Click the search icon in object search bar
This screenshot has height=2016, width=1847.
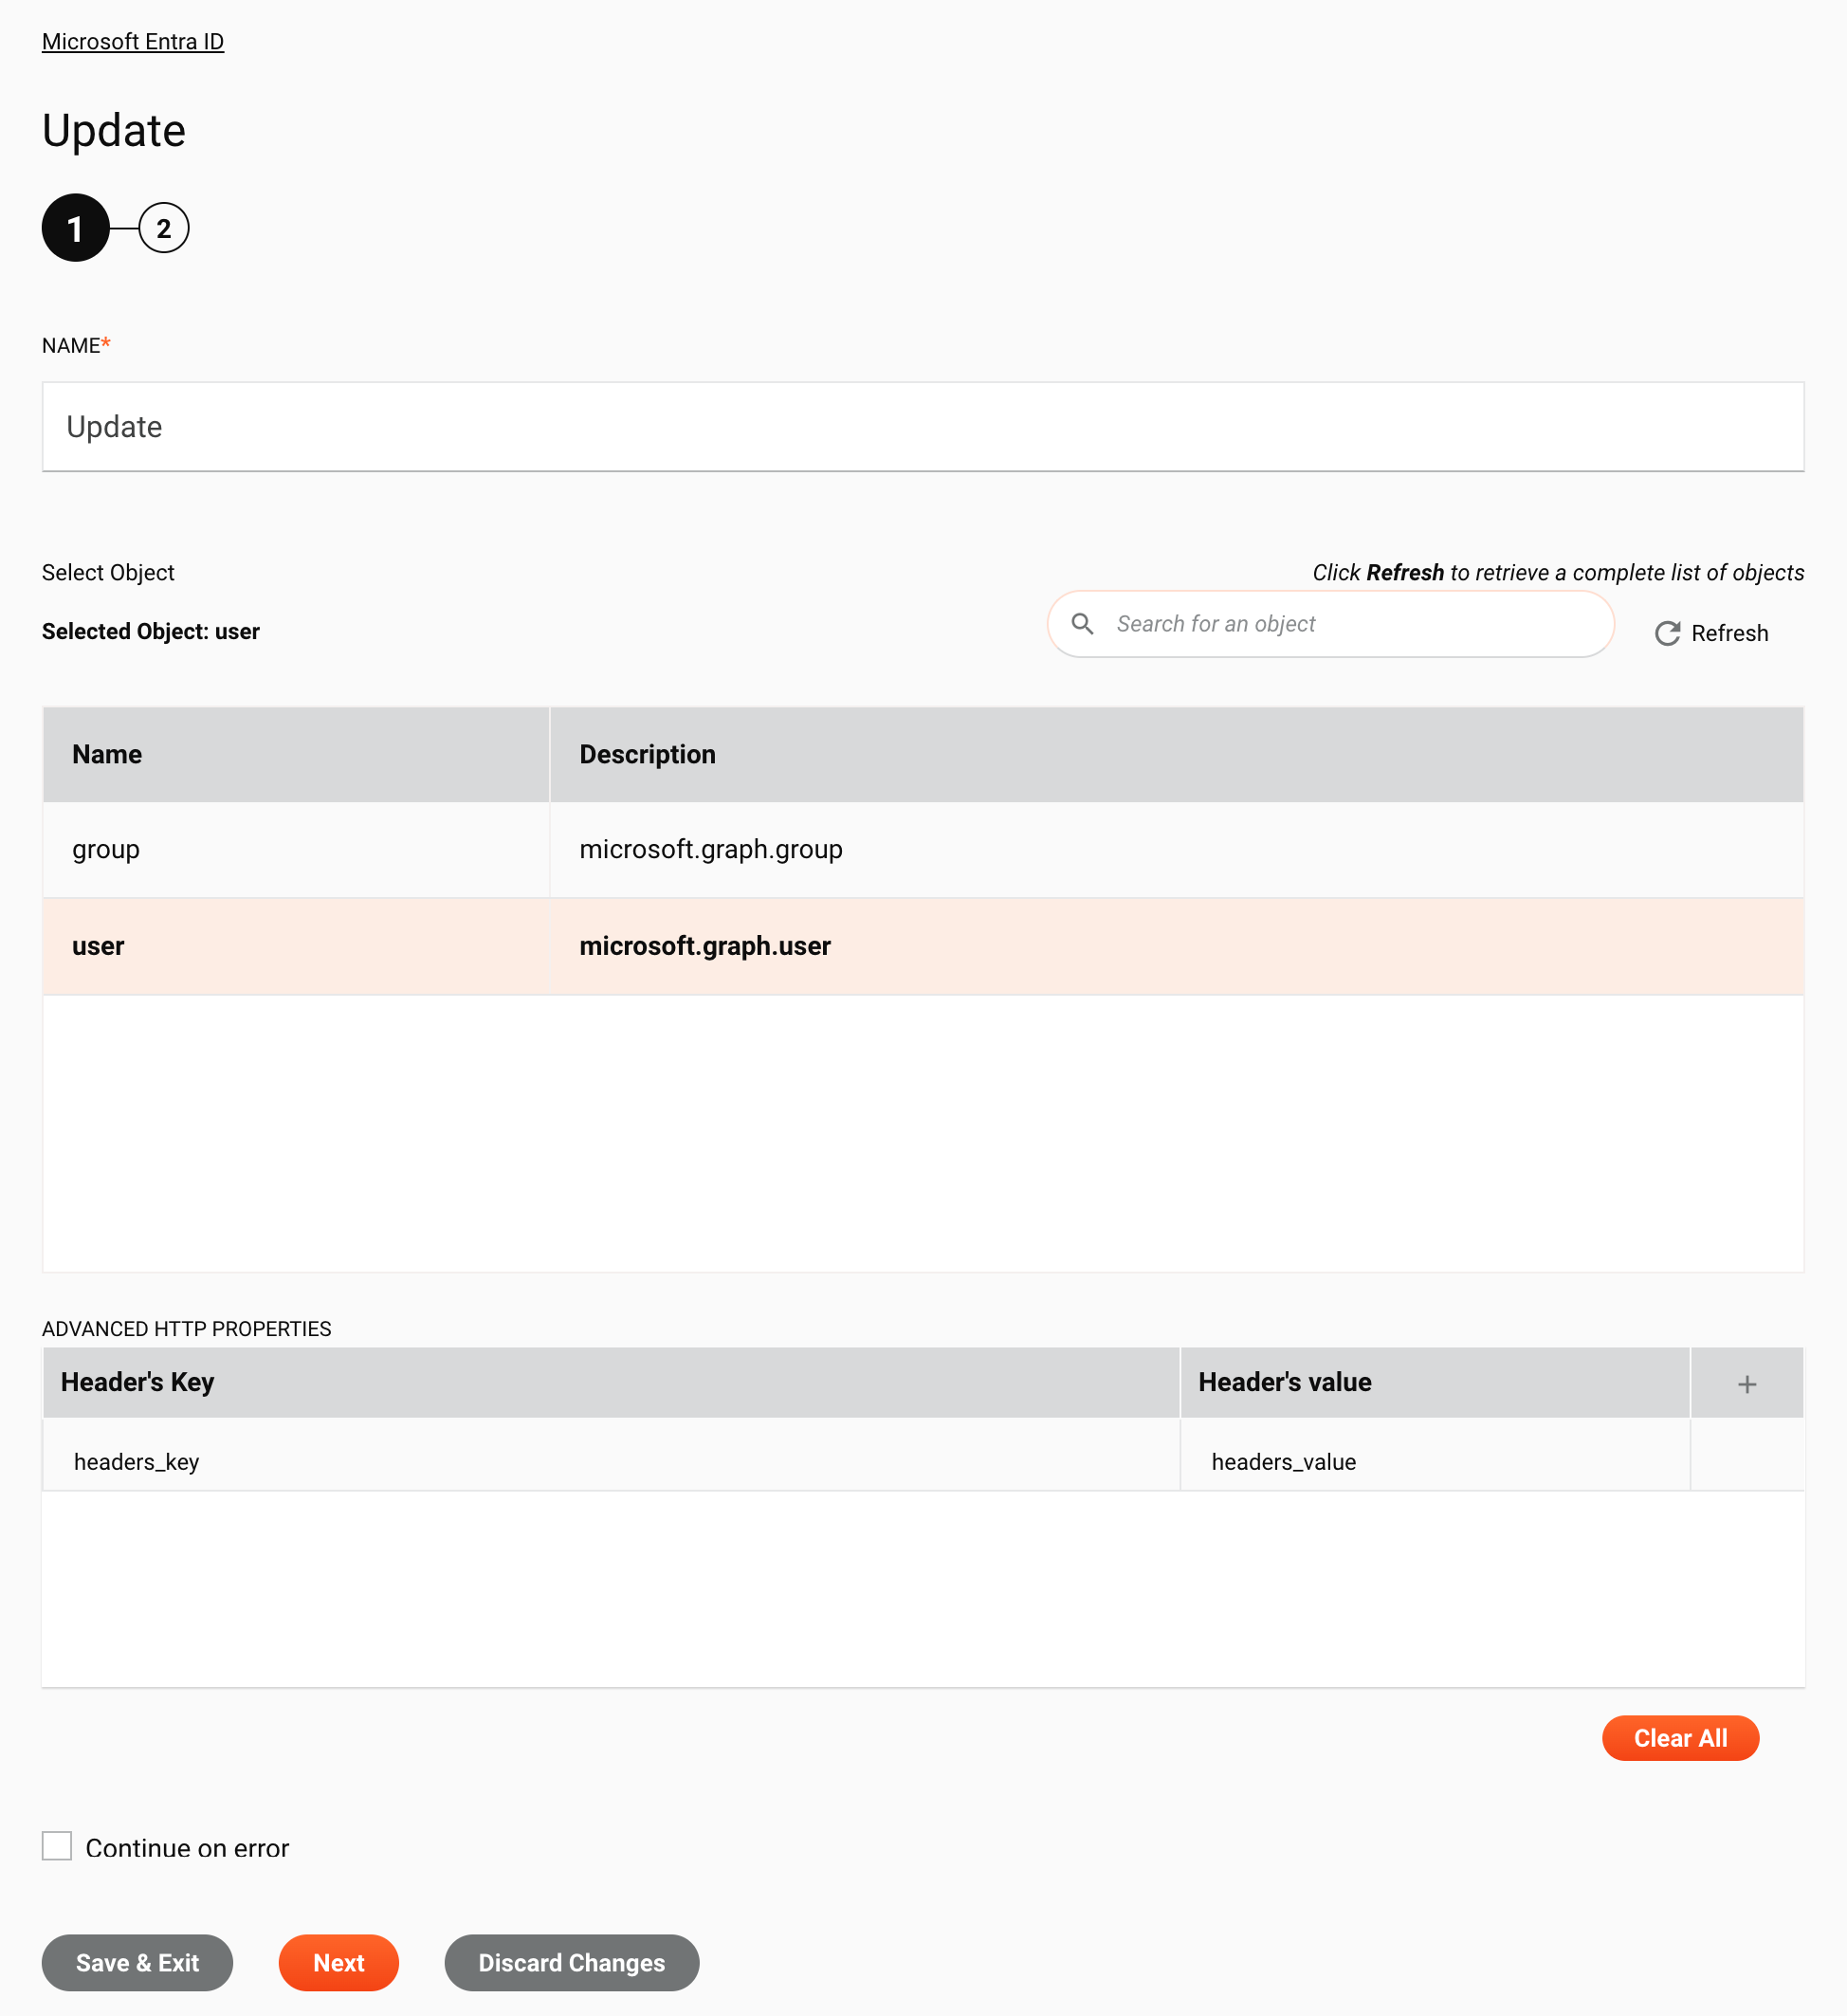[1084, 623]
